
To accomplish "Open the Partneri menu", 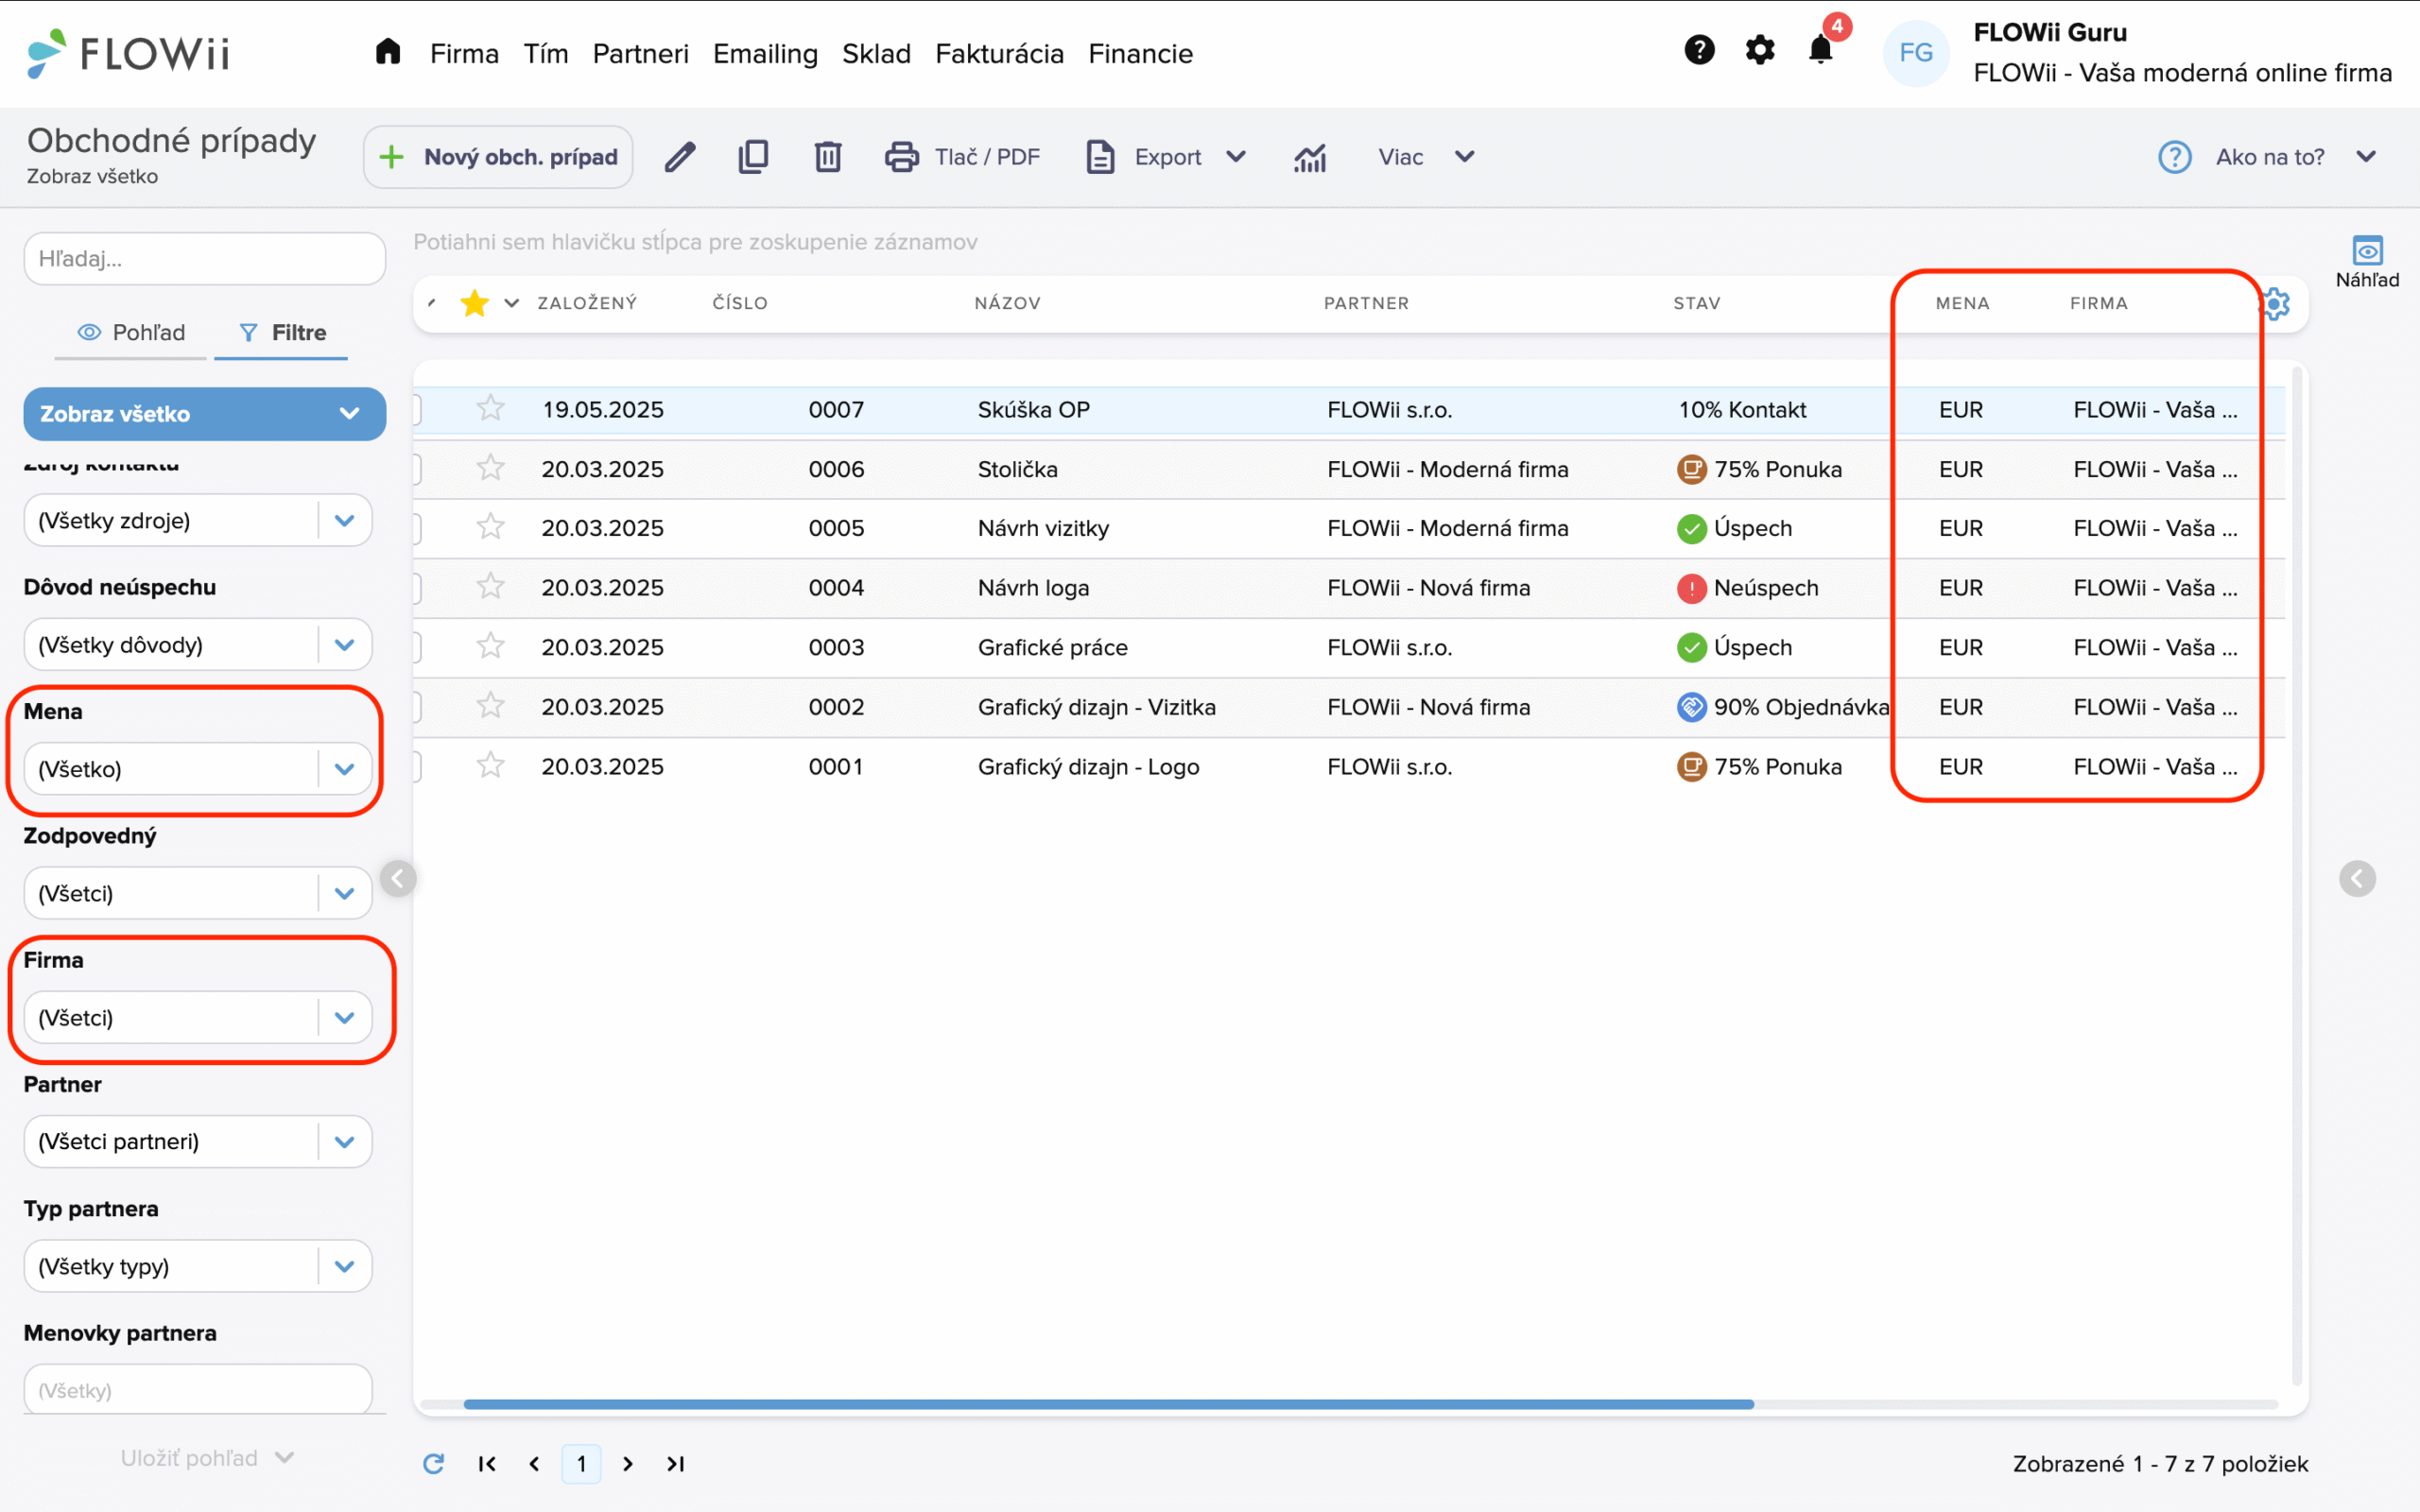I will point(640,53).
